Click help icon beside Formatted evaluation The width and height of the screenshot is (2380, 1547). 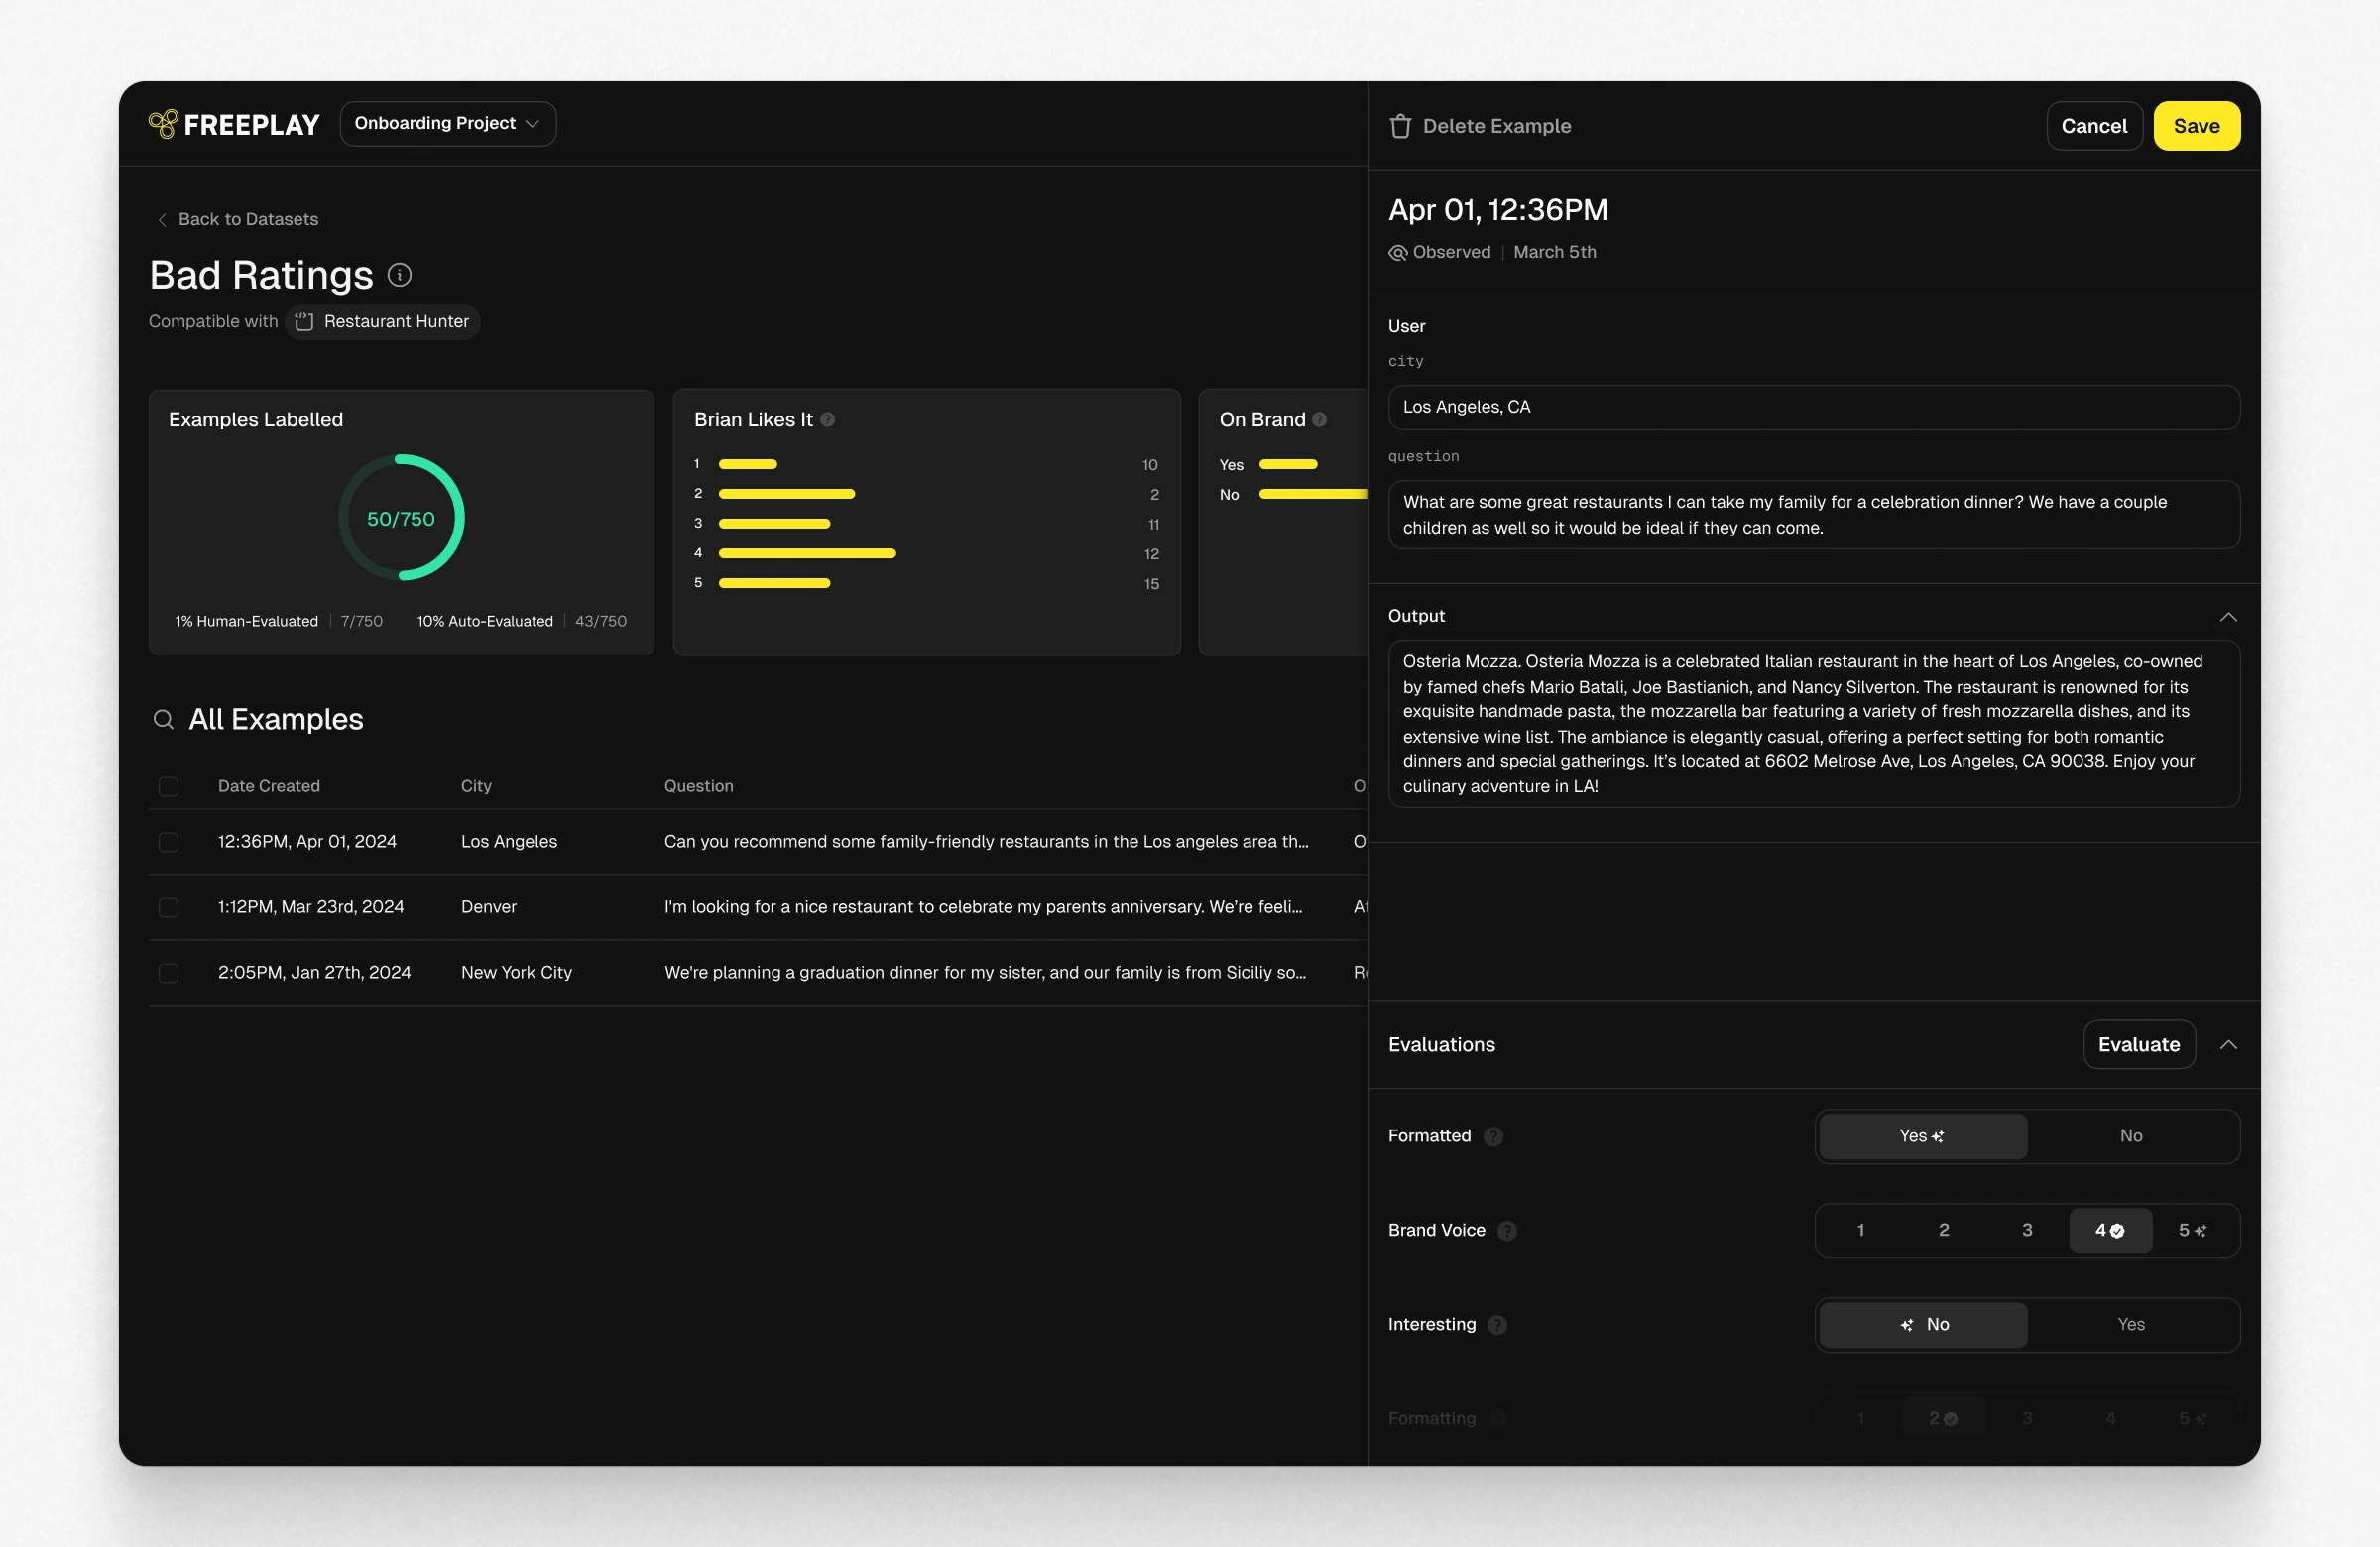point(1493,1136)
